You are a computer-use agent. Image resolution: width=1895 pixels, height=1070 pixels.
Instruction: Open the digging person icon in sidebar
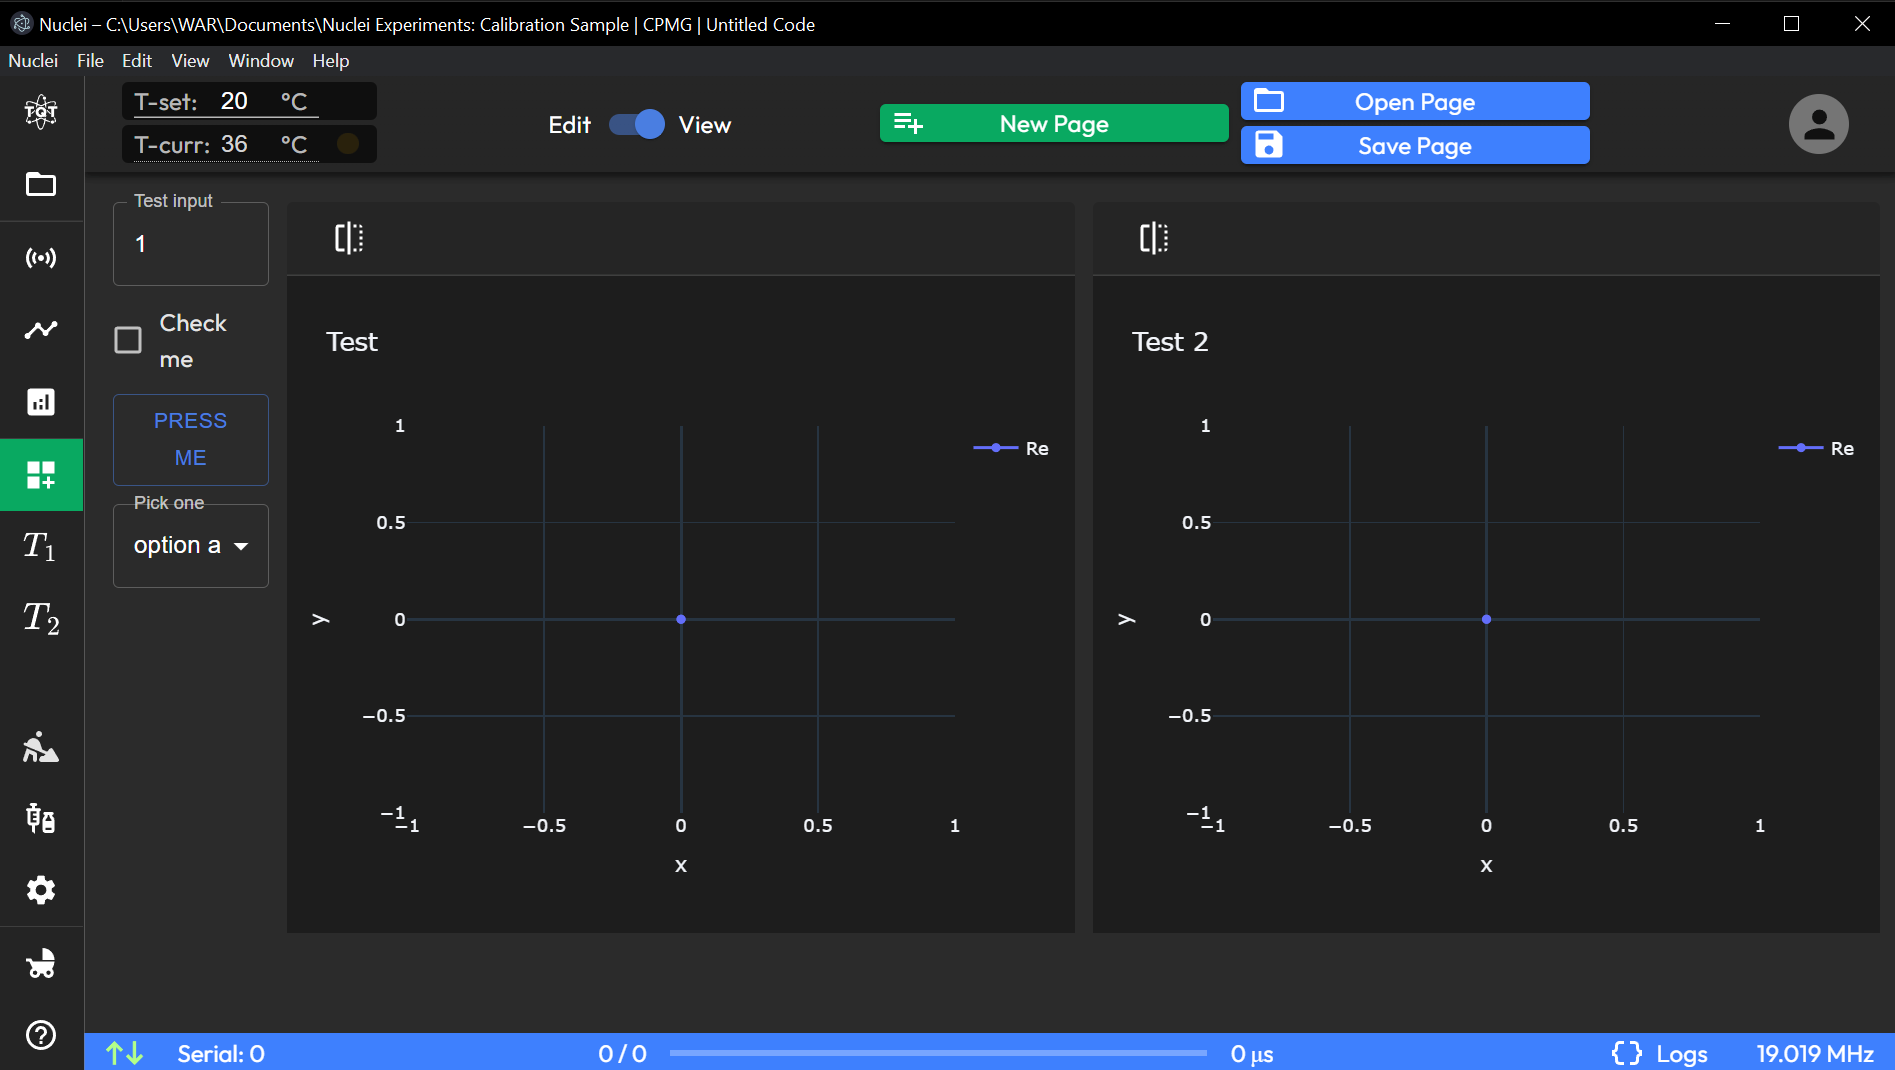[x=41, y=747]
